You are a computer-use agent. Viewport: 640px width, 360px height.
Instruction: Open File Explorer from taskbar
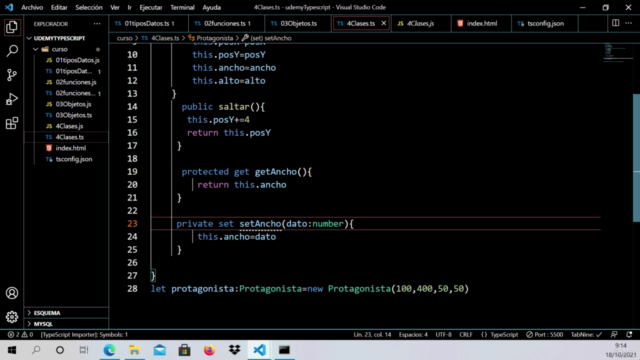coord(134,350)
